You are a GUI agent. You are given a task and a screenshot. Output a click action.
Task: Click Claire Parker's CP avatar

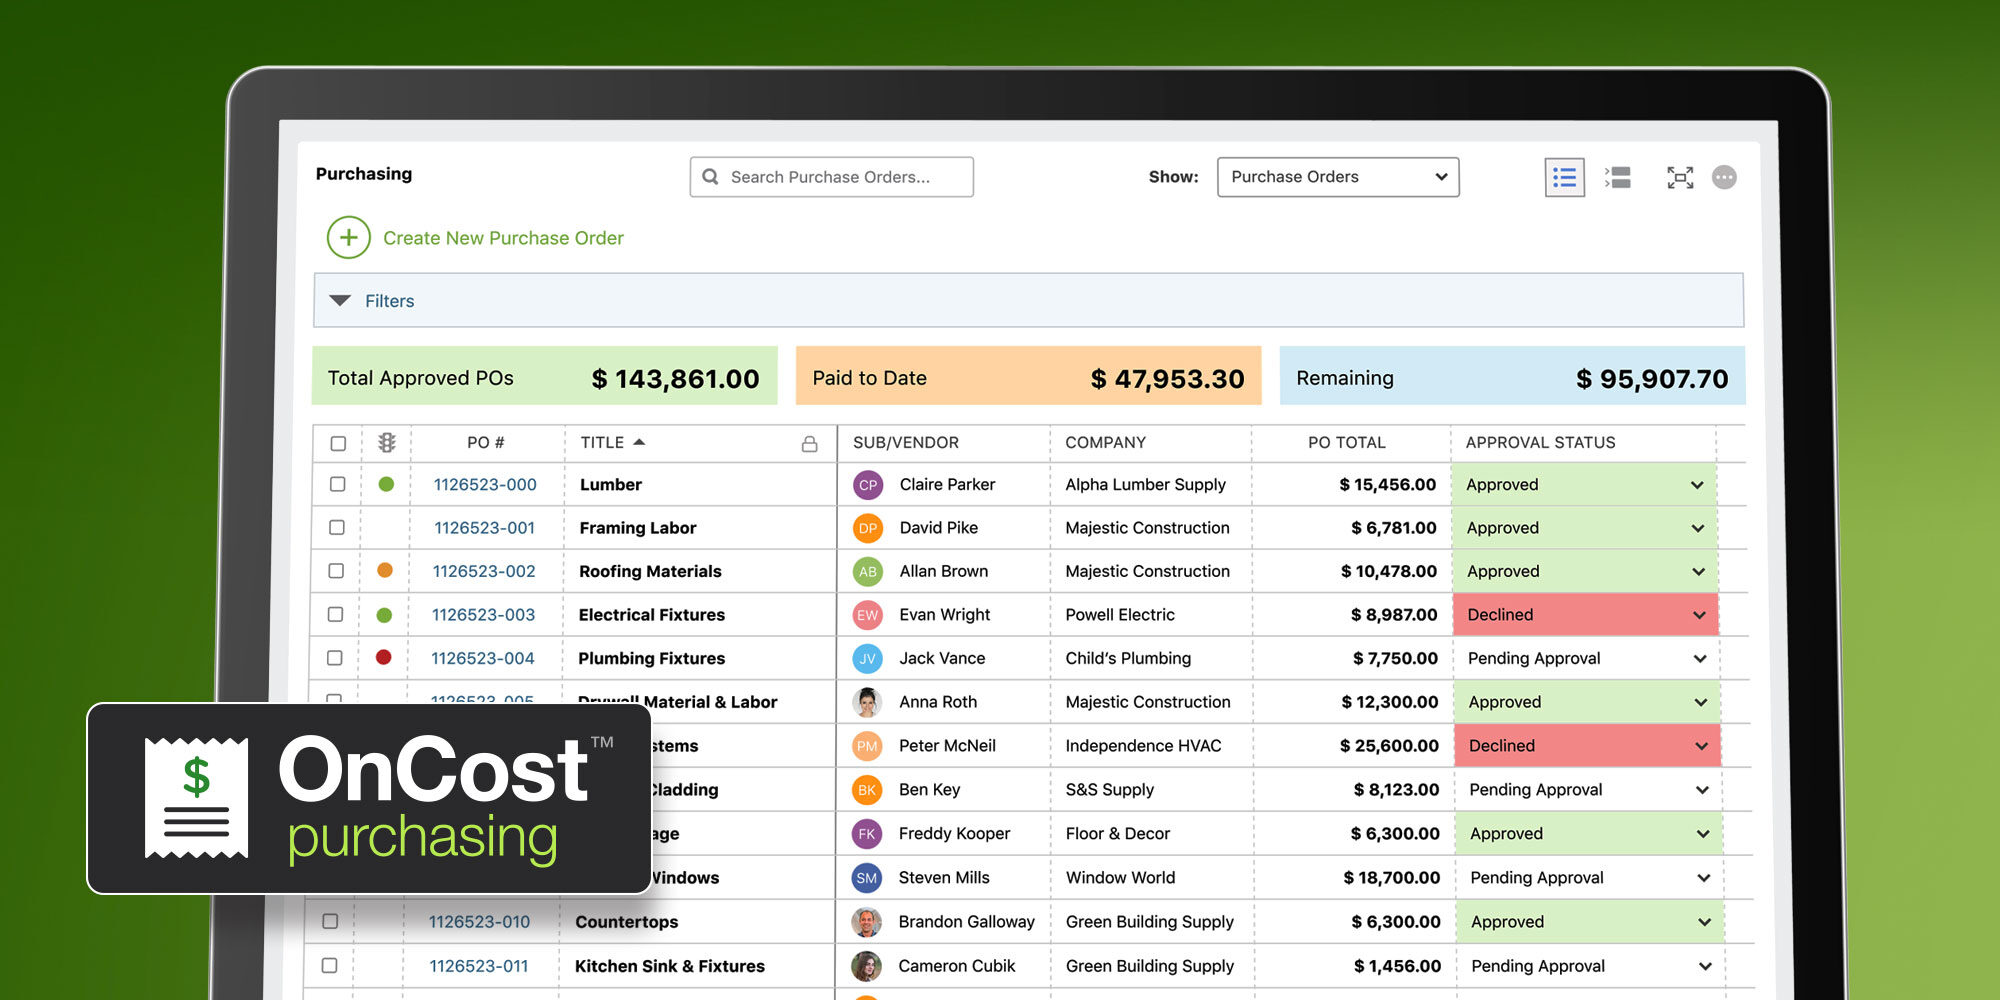click(867, 485)
